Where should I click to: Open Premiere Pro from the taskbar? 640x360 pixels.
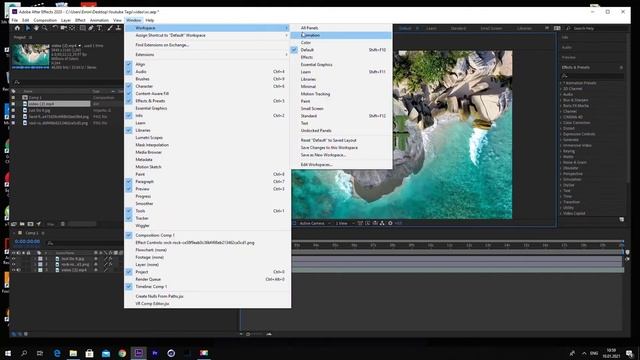pyautogui.click(x=155, y=353)
